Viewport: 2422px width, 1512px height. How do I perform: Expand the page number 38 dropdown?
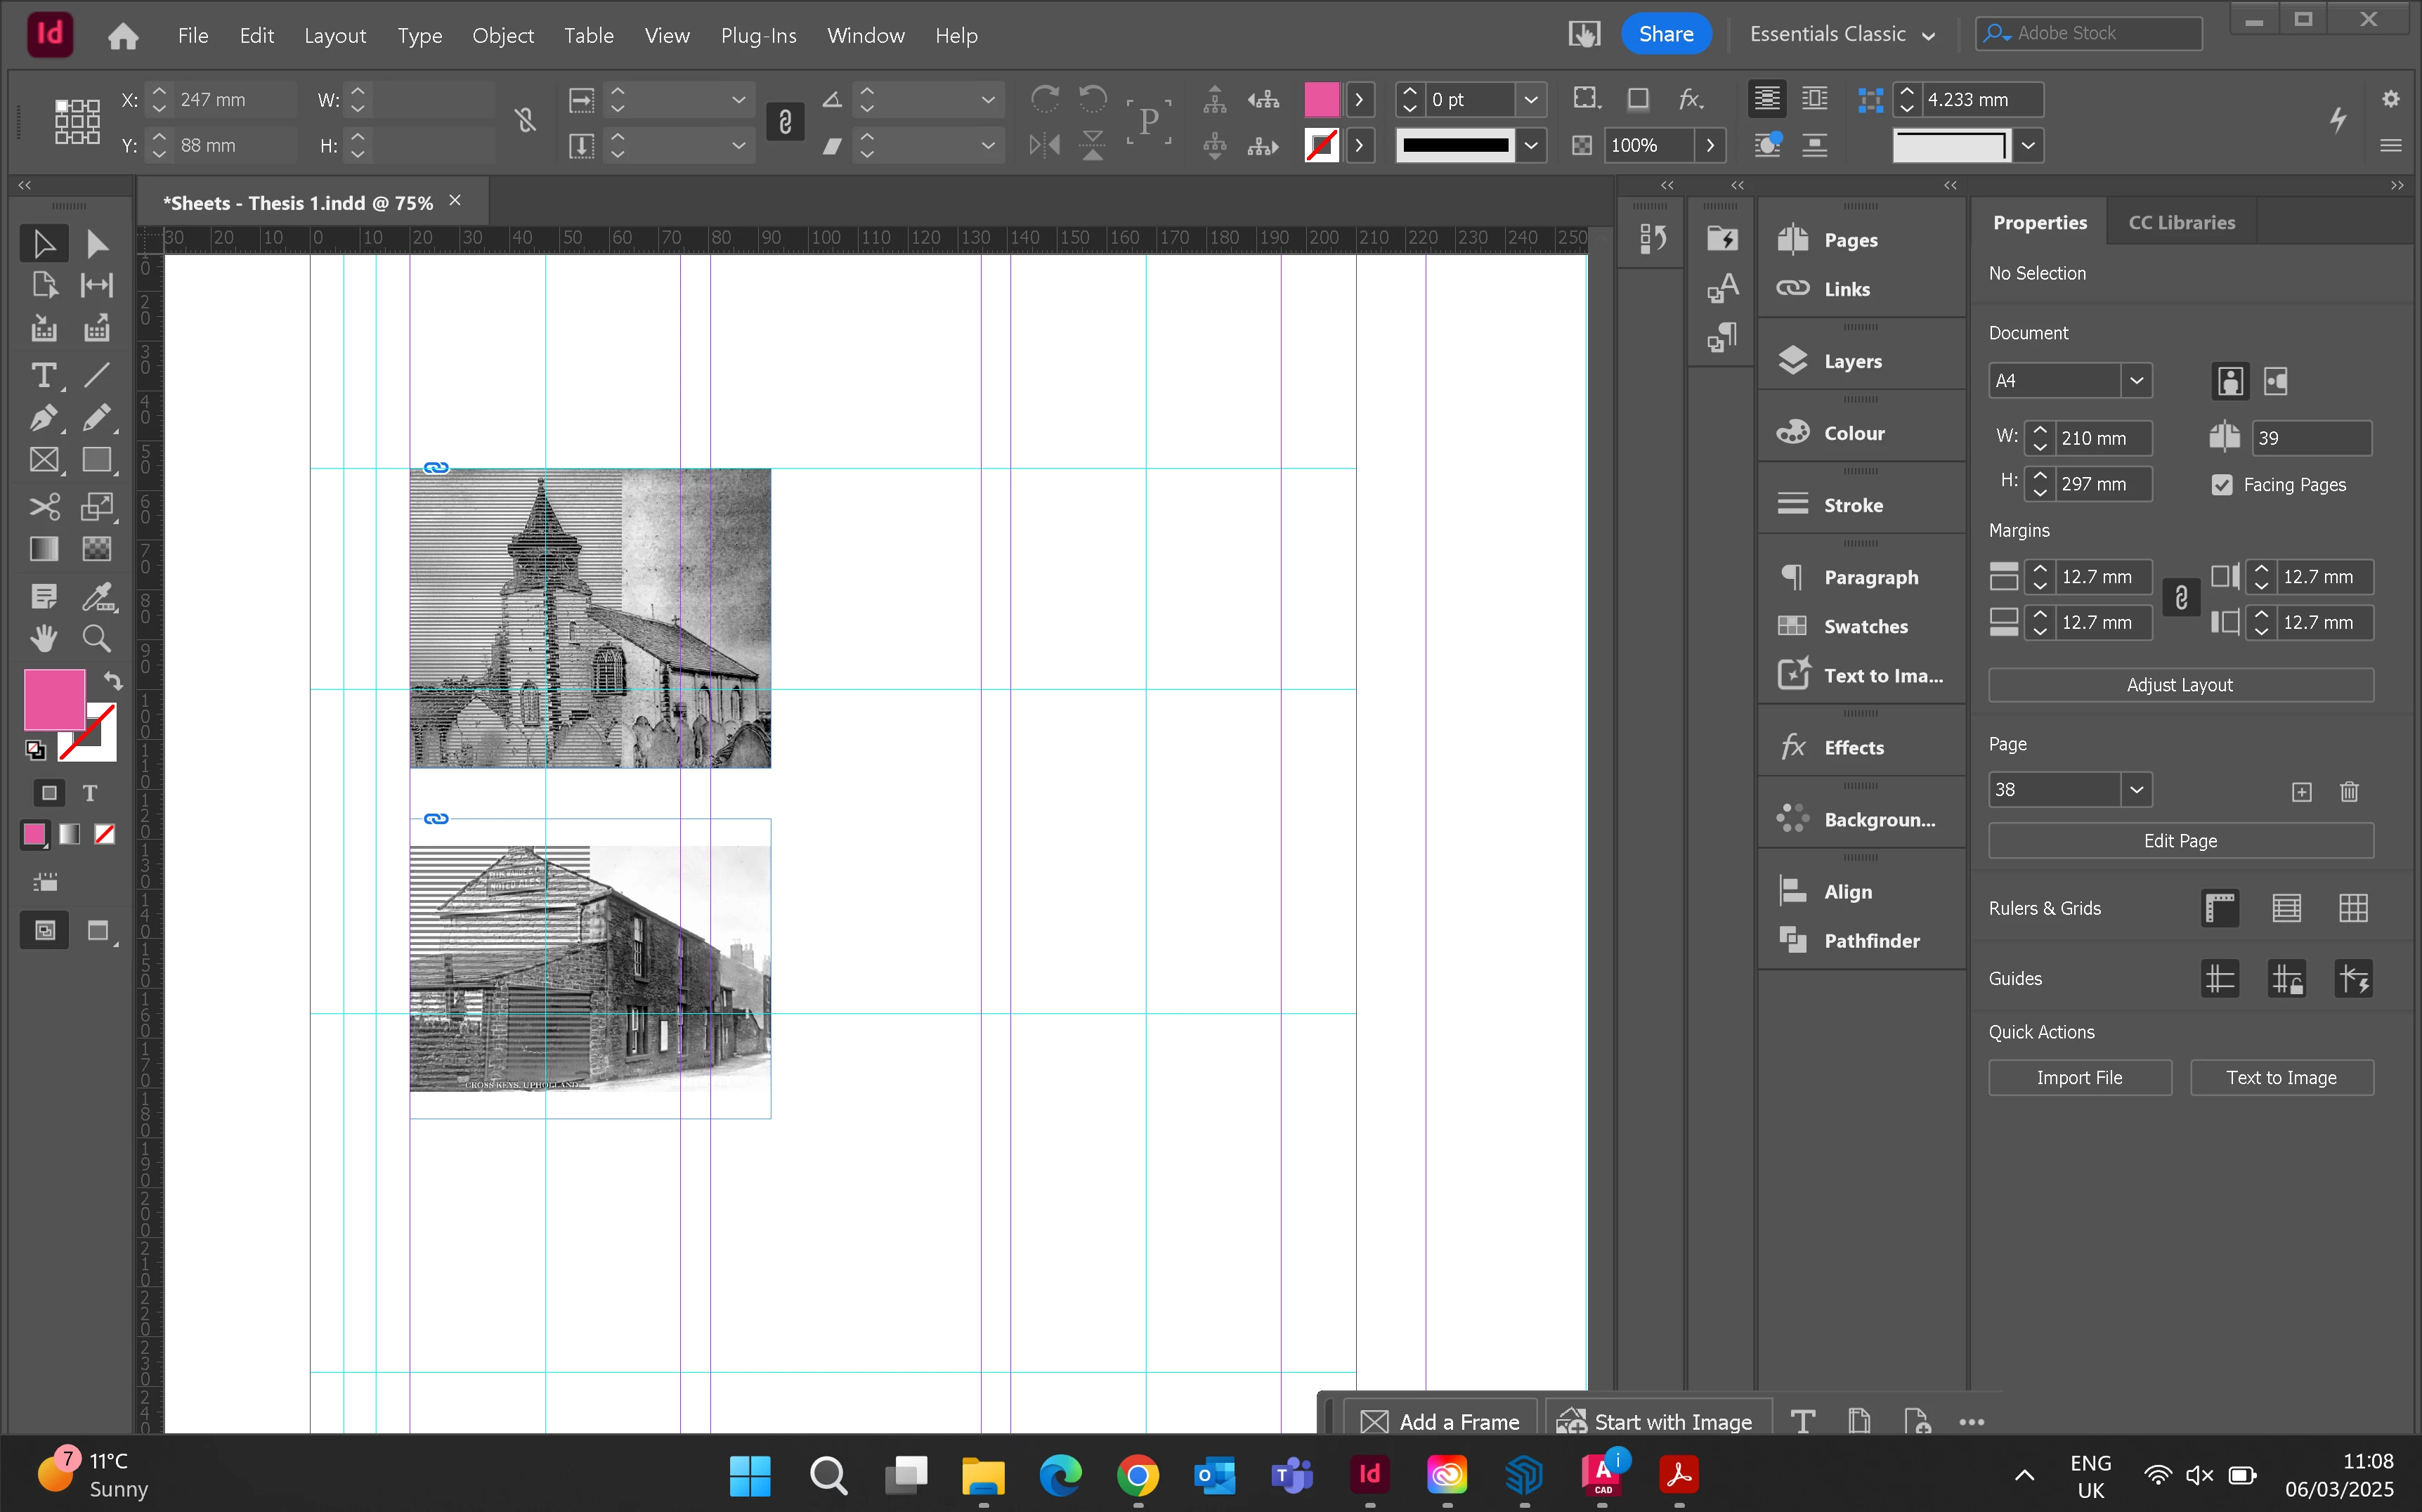click(x=2136, y=790)
